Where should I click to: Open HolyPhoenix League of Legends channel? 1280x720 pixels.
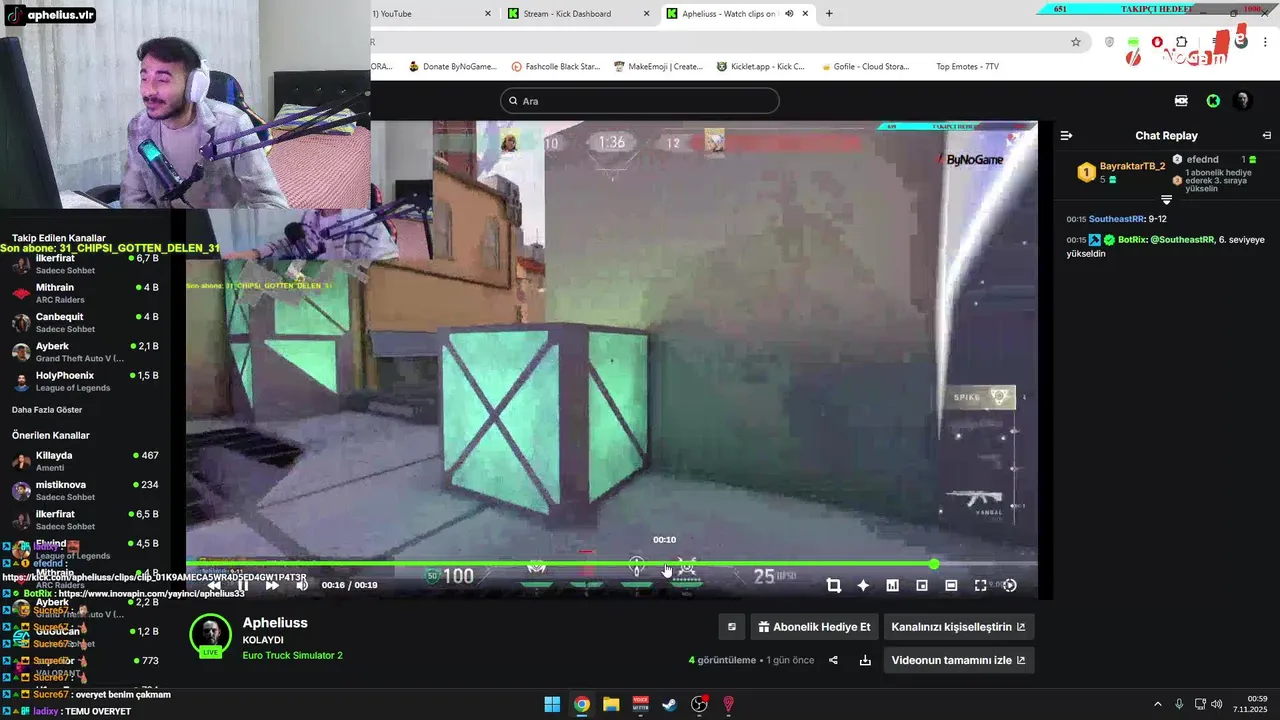point(85,381)
